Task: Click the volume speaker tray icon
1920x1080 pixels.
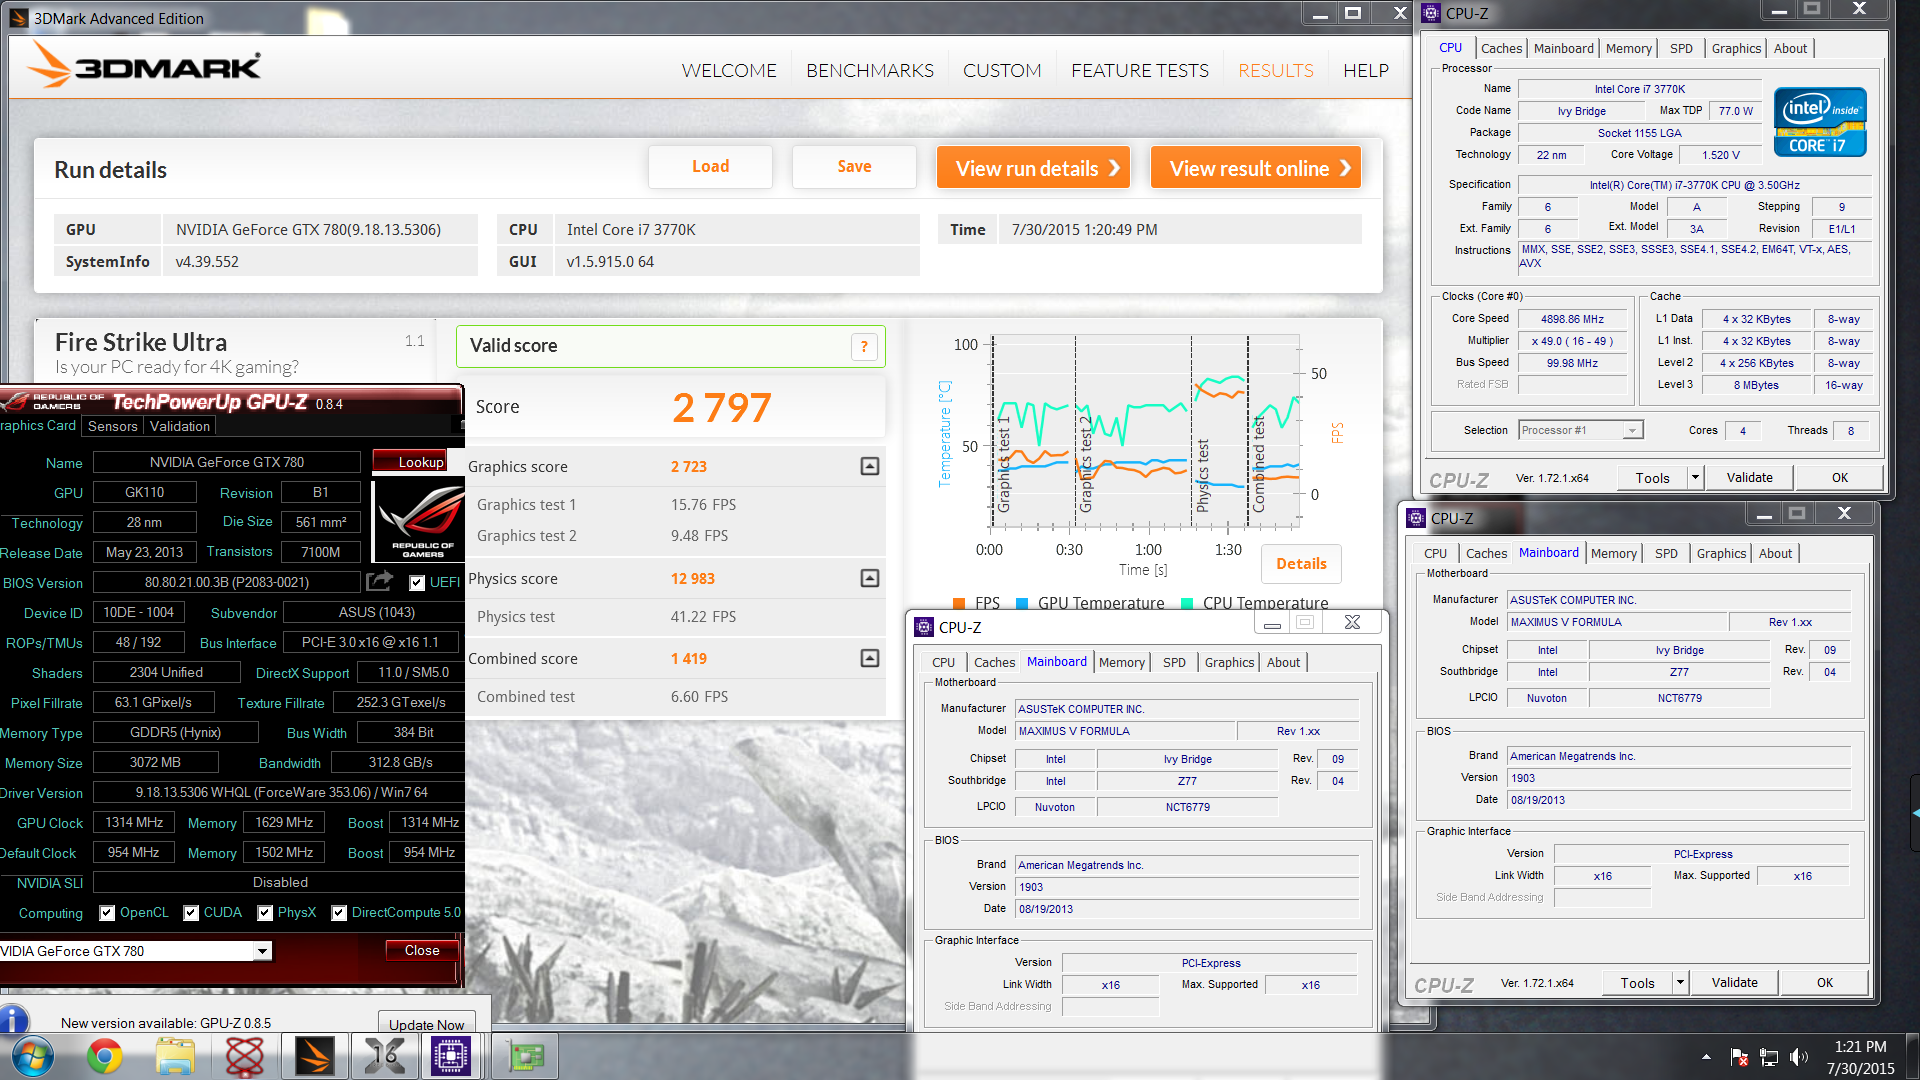Action: [1798, 1057]
